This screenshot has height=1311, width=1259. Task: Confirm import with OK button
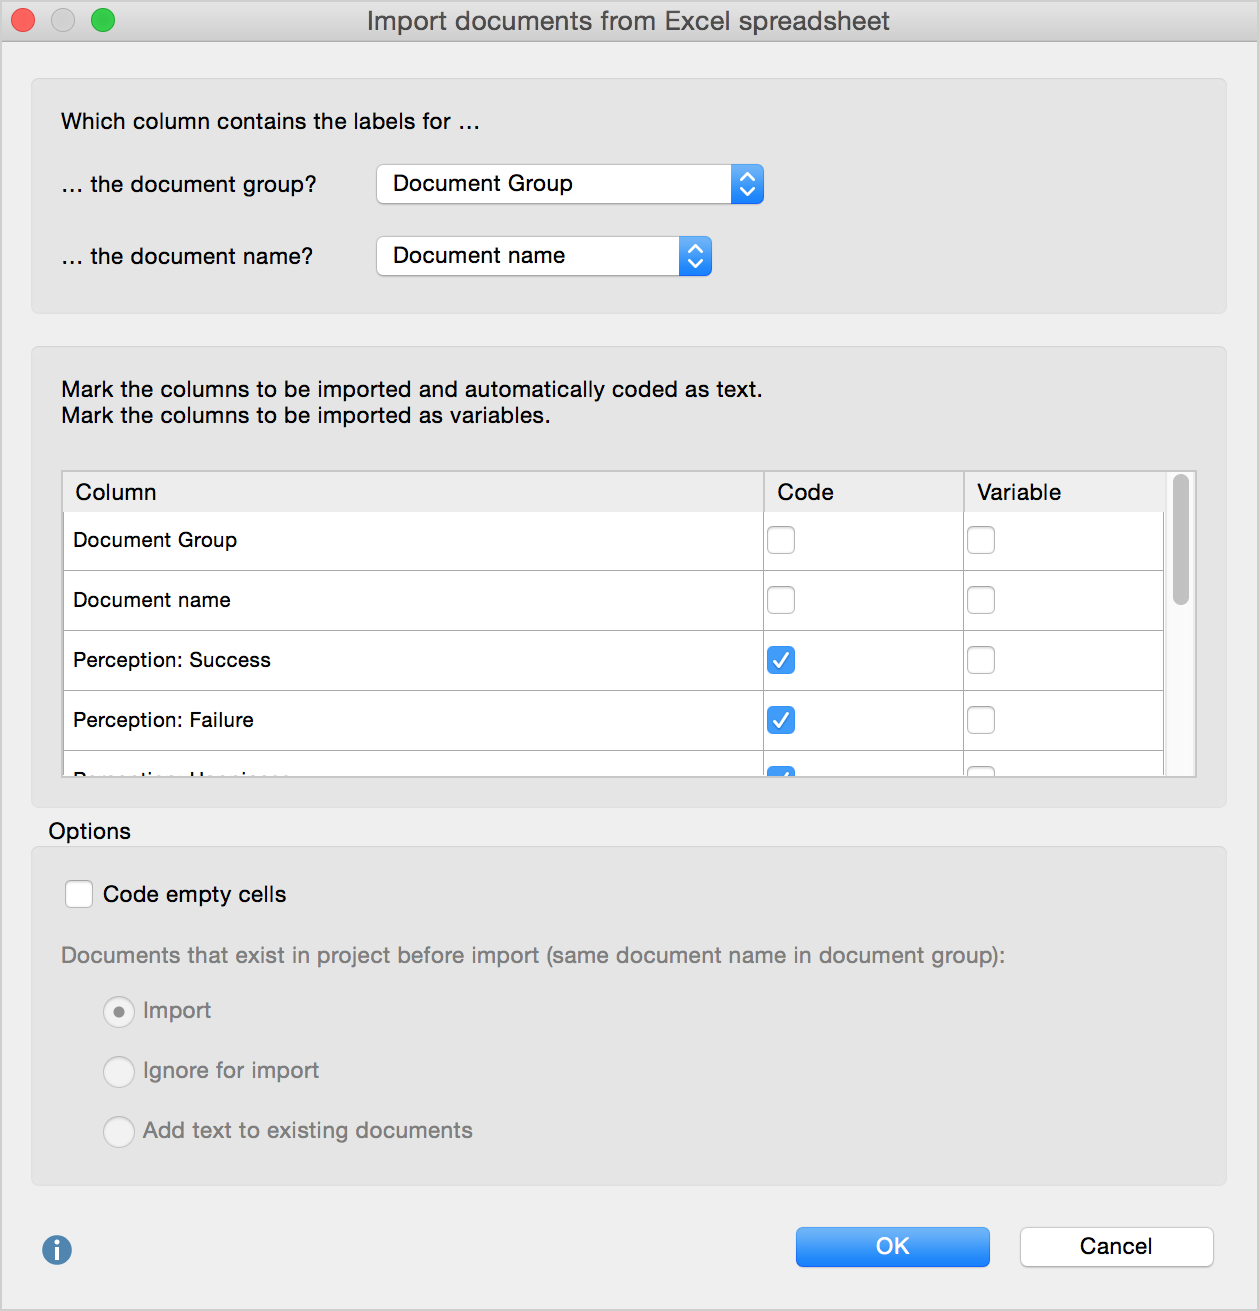(892, 1246)
